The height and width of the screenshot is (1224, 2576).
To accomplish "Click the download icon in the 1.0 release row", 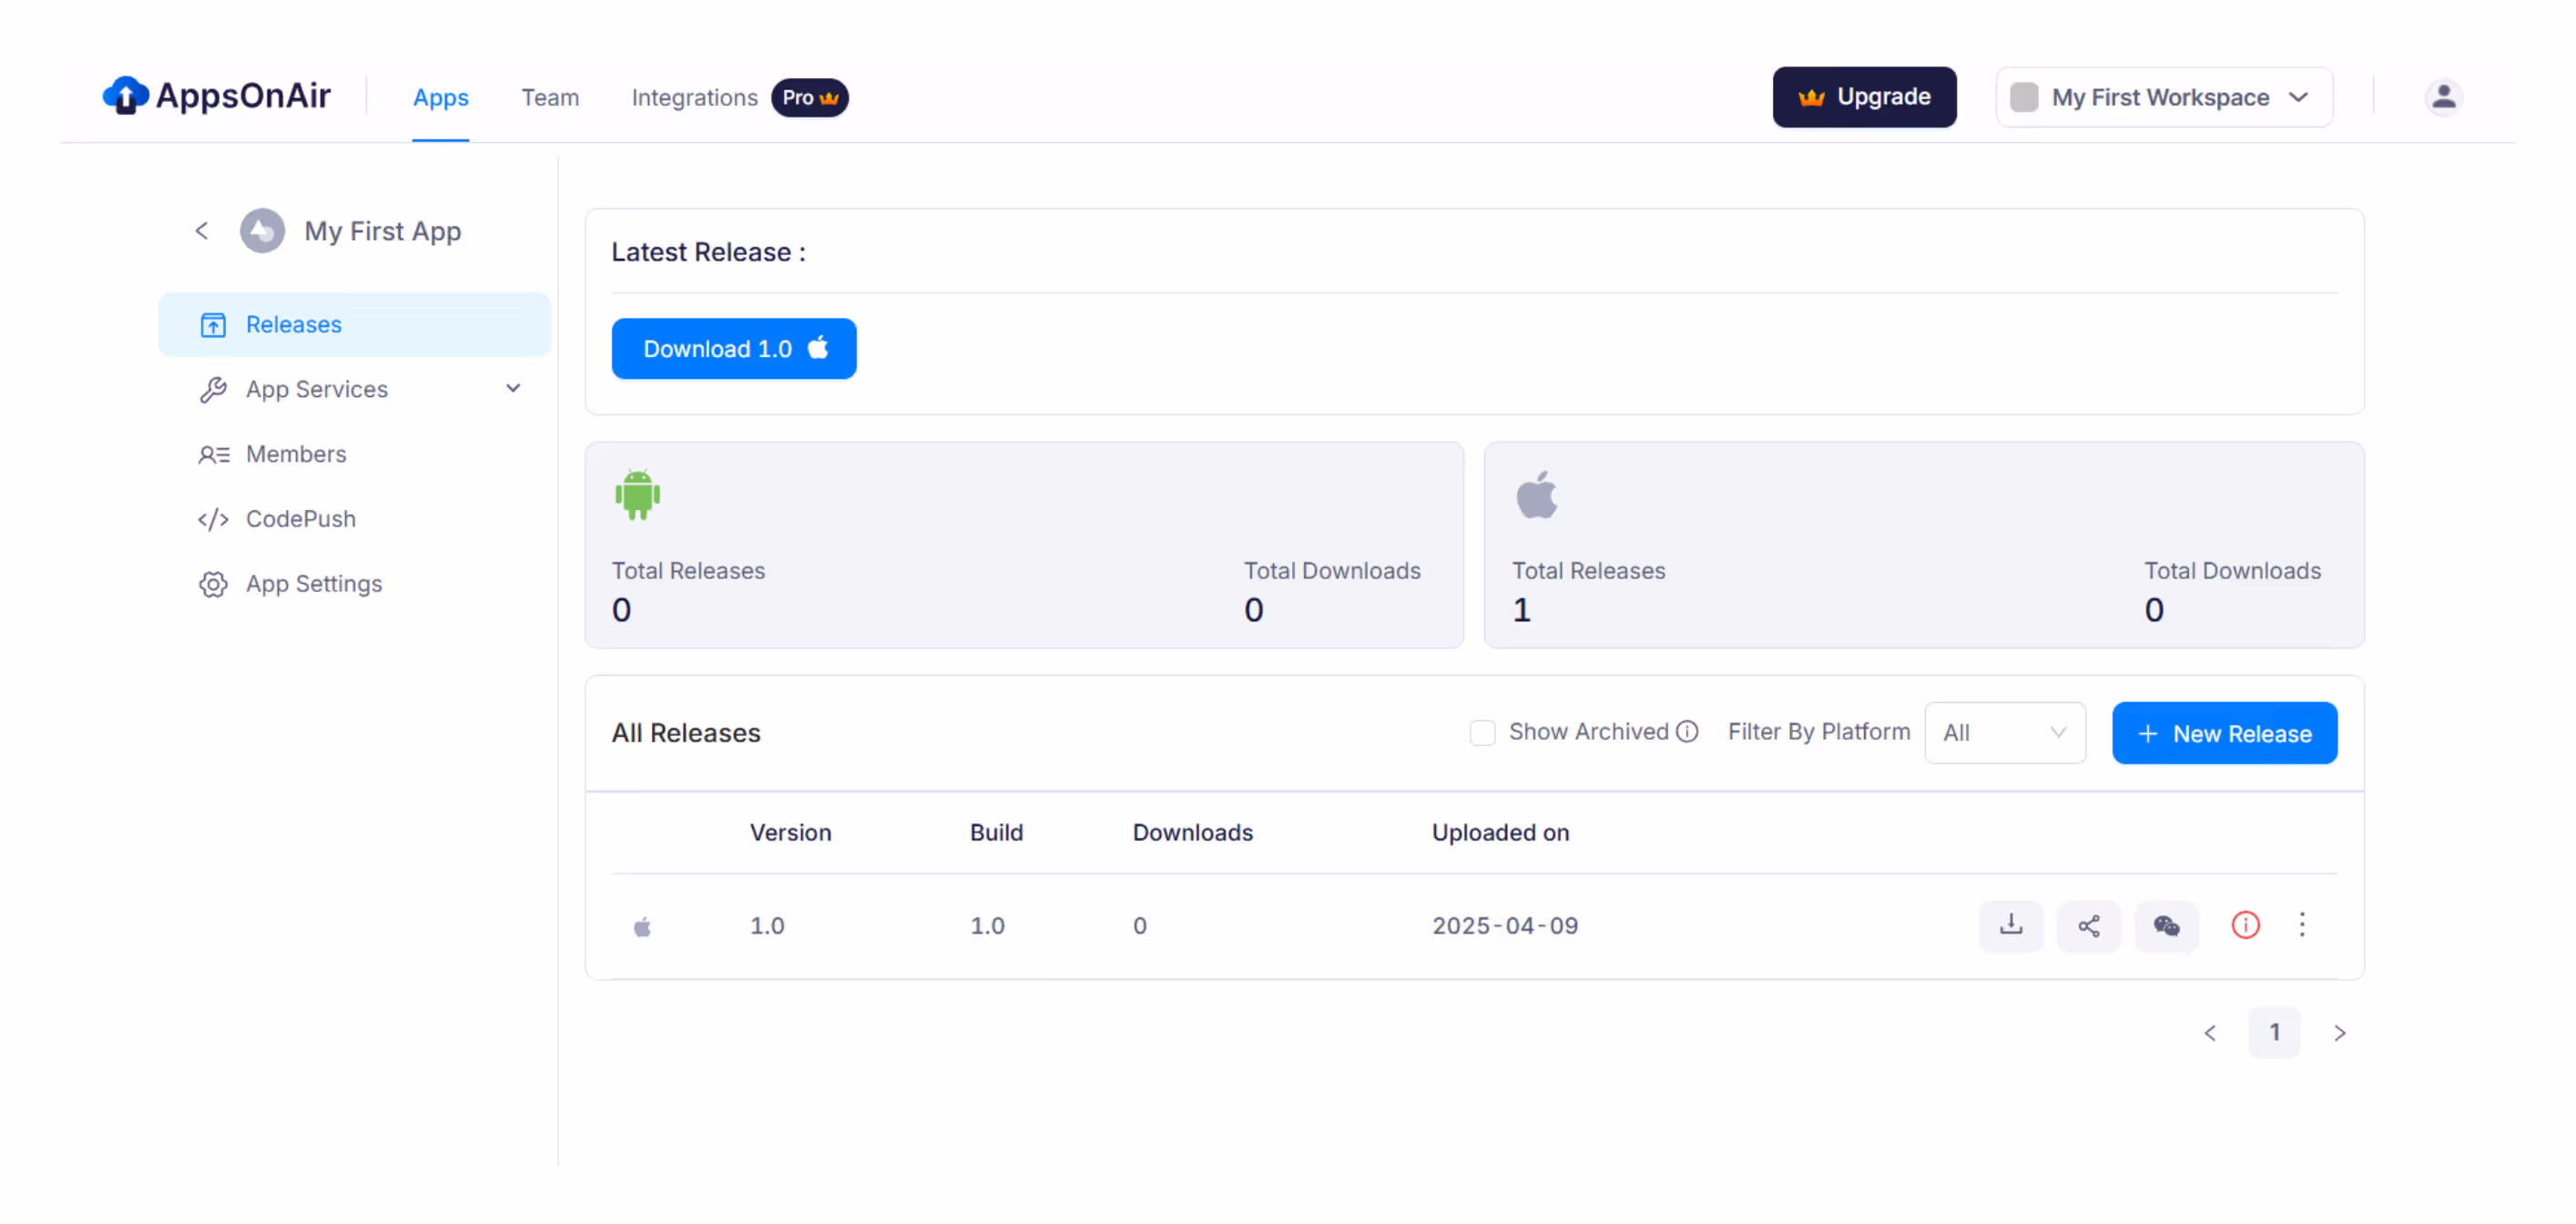I will 2010,925.
